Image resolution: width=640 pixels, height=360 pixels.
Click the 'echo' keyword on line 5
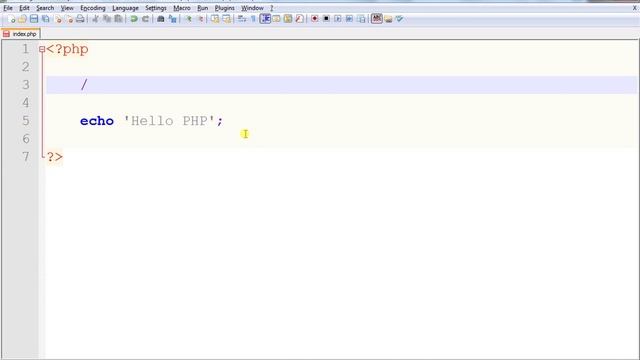tap(97, 121)
